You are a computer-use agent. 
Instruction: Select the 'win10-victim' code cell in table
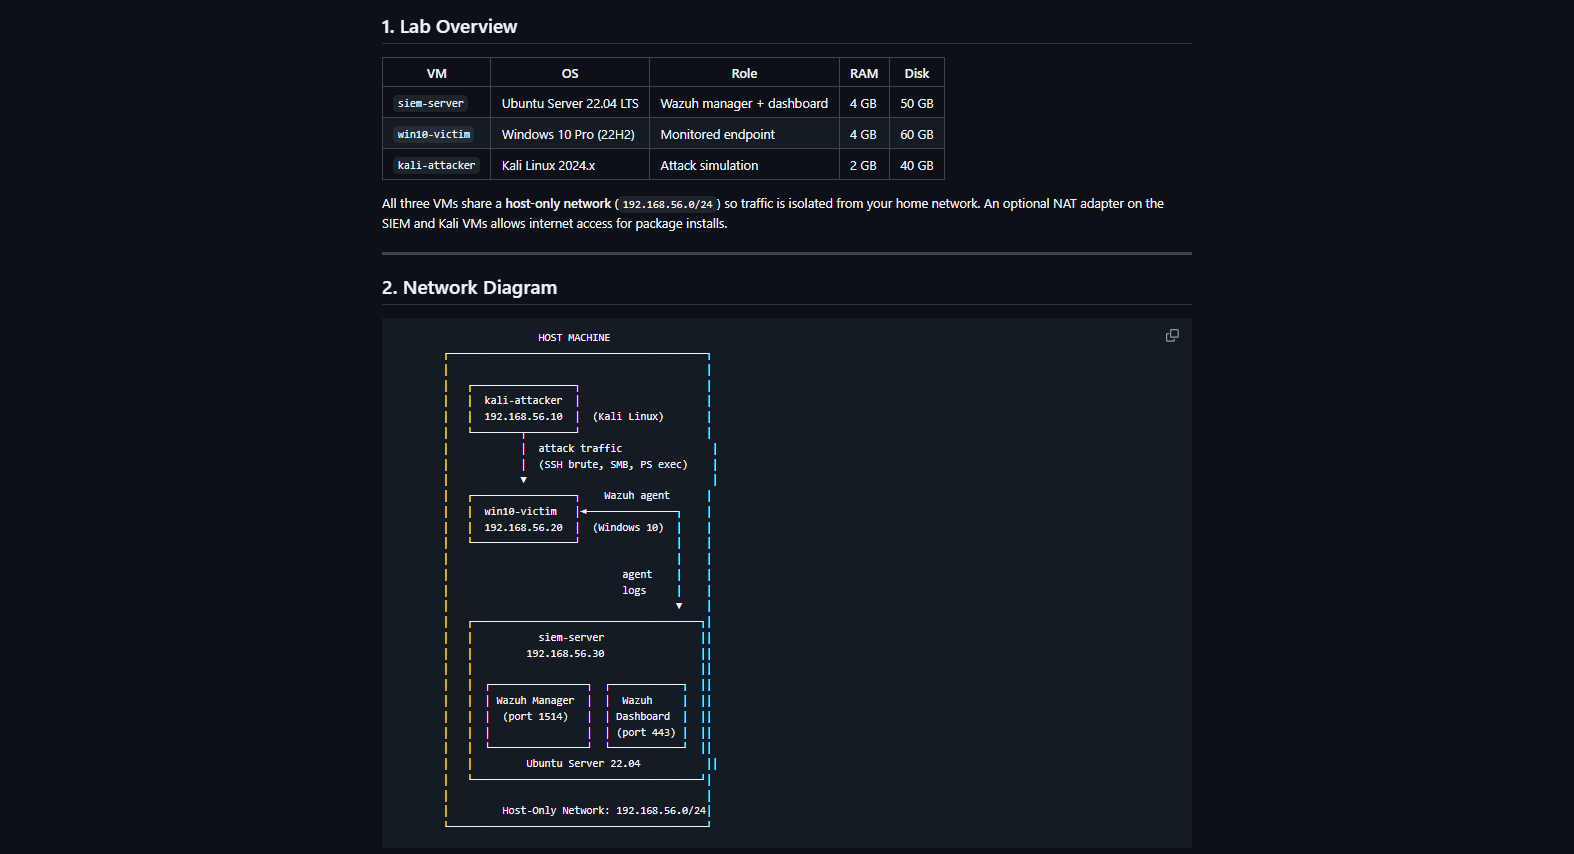click(434, 135)
